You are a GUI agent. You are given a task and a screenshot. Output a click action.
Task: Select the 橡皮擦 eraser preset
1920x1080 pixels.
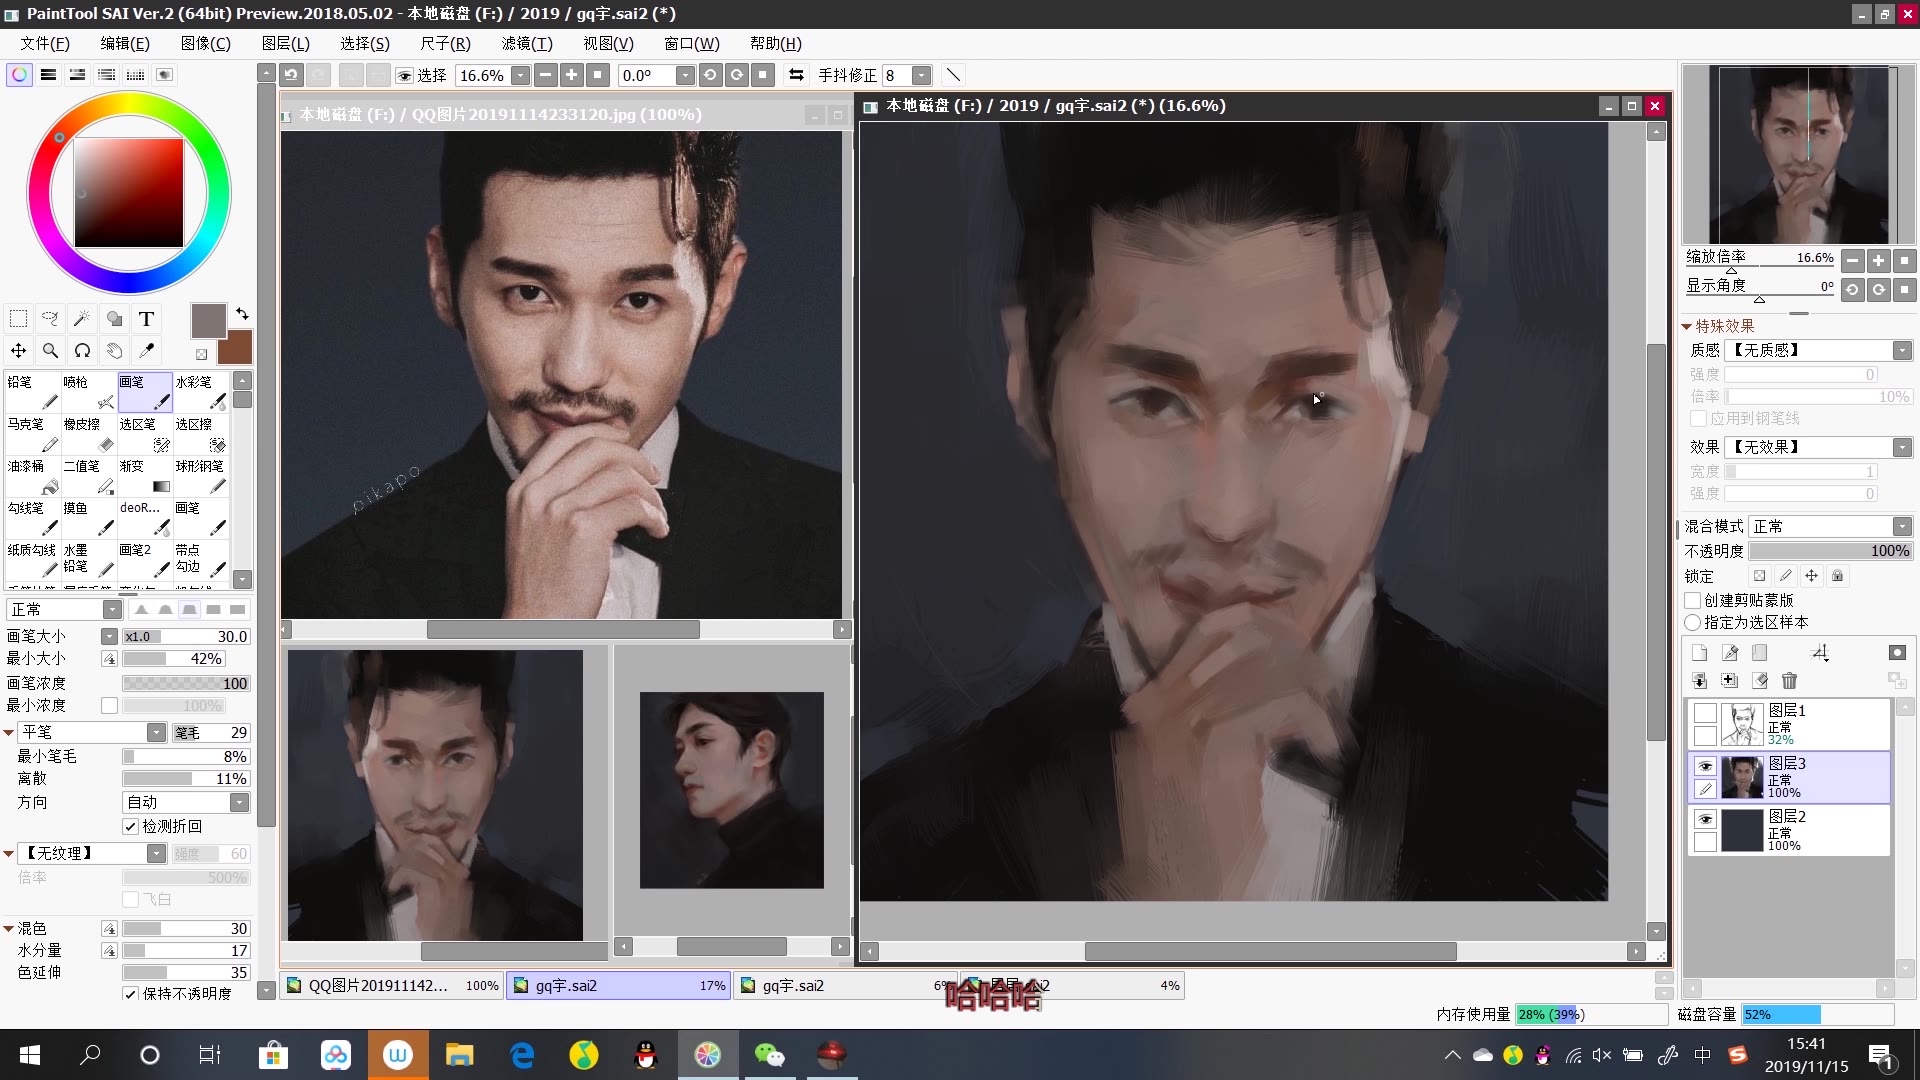[89, 434]
